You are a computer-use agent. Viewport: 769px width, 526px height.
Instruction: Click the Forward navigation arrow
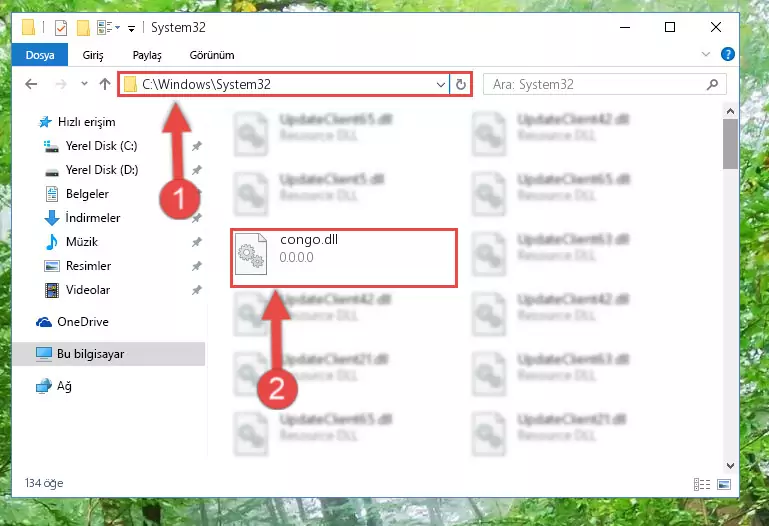(x=61, y=84)
